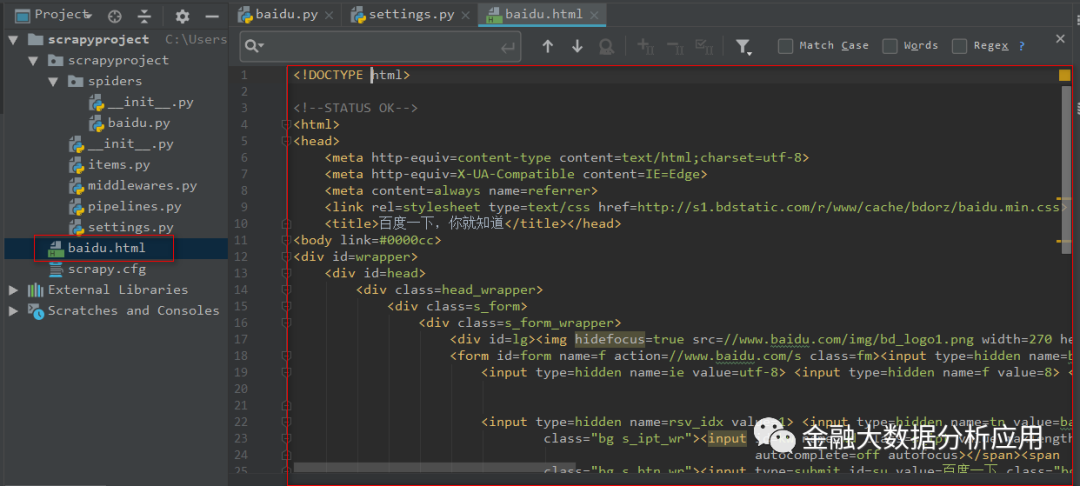1080x486 pixels.
Task: Select items.py in the project tree
Action: click(x=109, y=165)
